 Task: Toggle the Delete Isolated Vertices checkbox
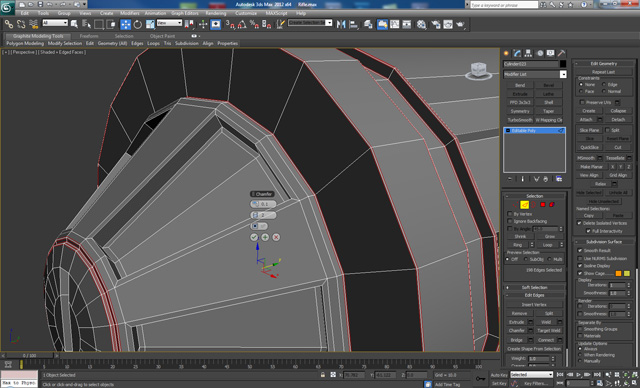(579, 223)
